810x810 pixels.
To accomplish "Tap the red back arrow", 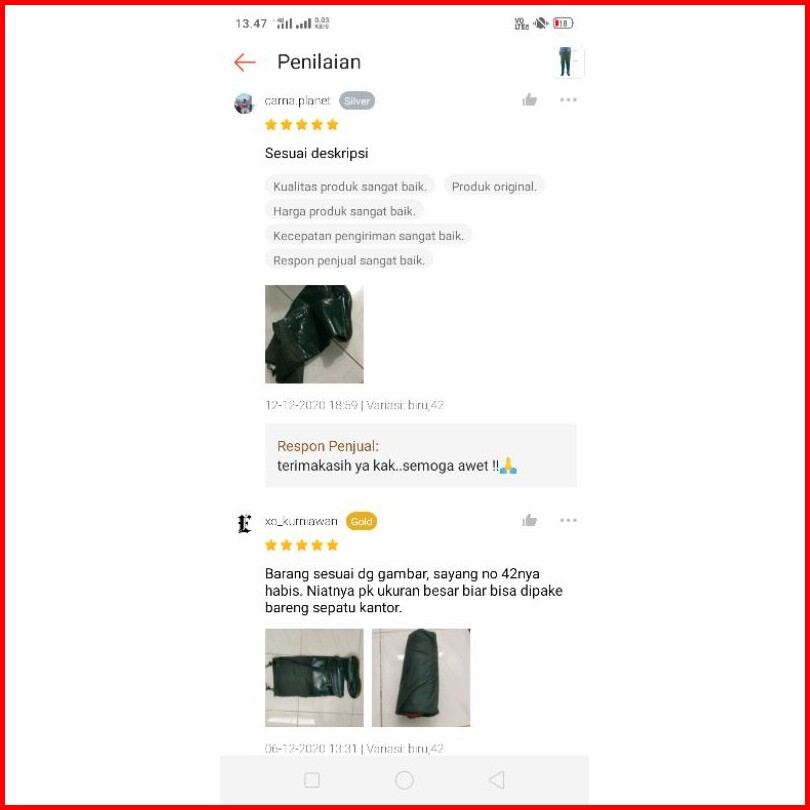I will 245,63.
